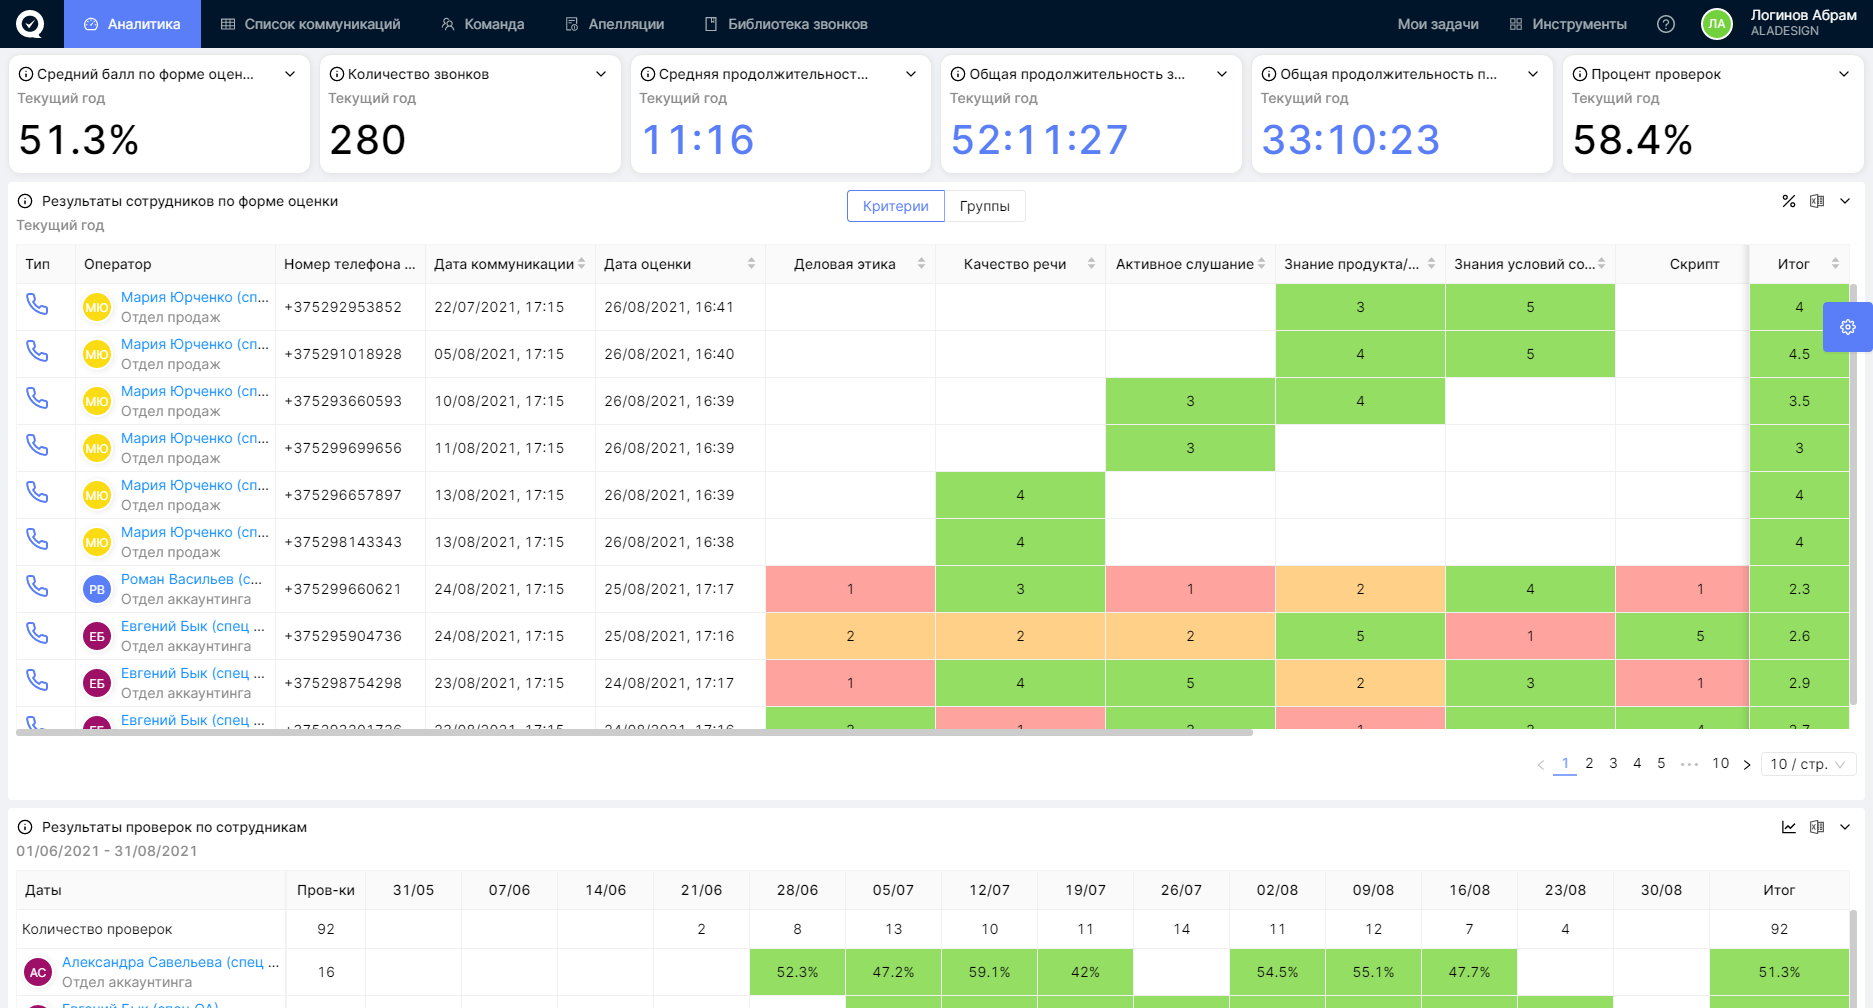1873x1008 pixels.
Task: Open the Команда tab
Action: [482, 24]
